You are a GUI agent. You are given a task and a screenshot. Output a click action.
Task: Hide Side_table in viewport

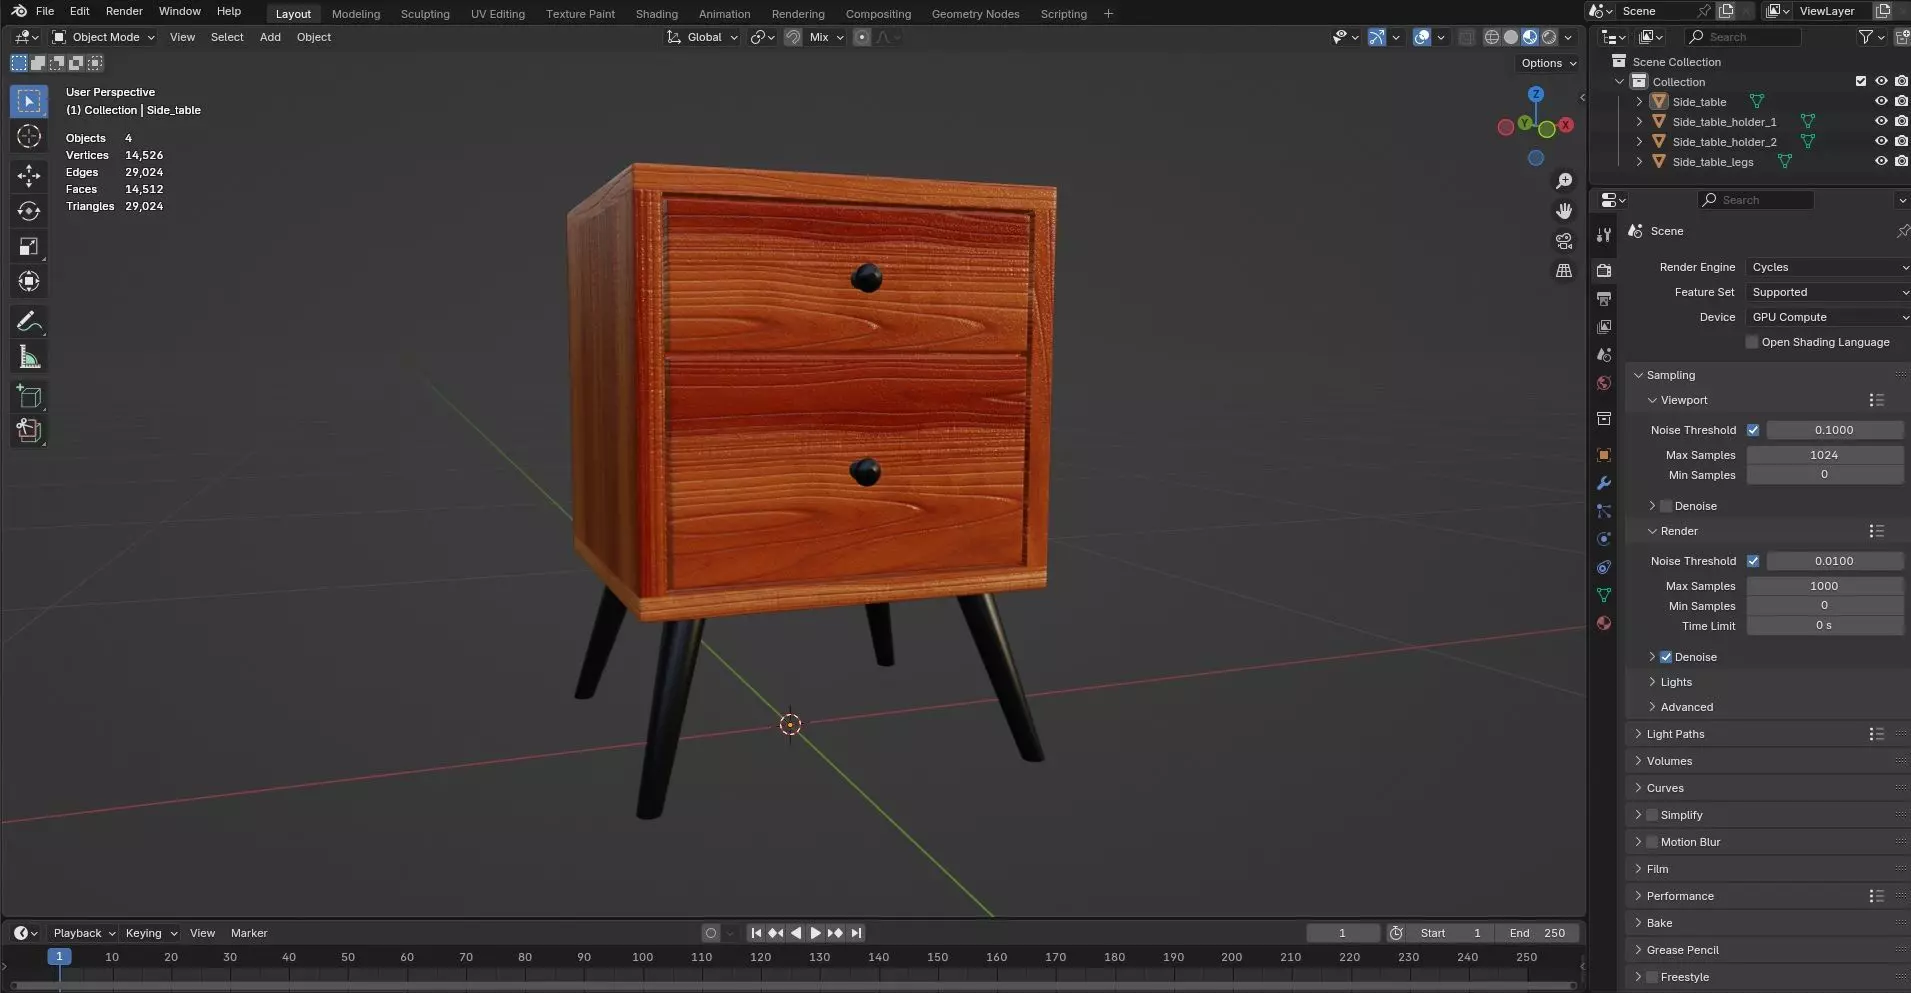tap(1881, 101)
